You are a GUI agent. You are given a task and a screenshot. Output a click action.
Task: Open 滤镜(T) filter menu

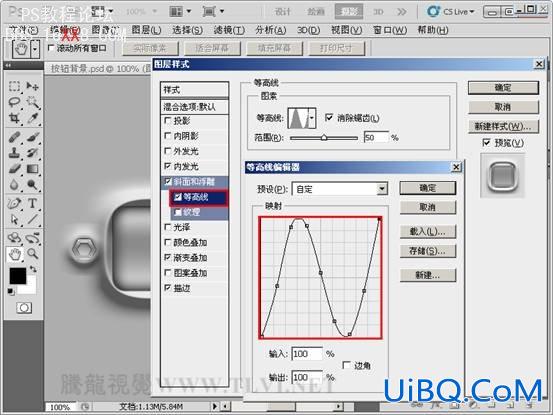[229, 30]
